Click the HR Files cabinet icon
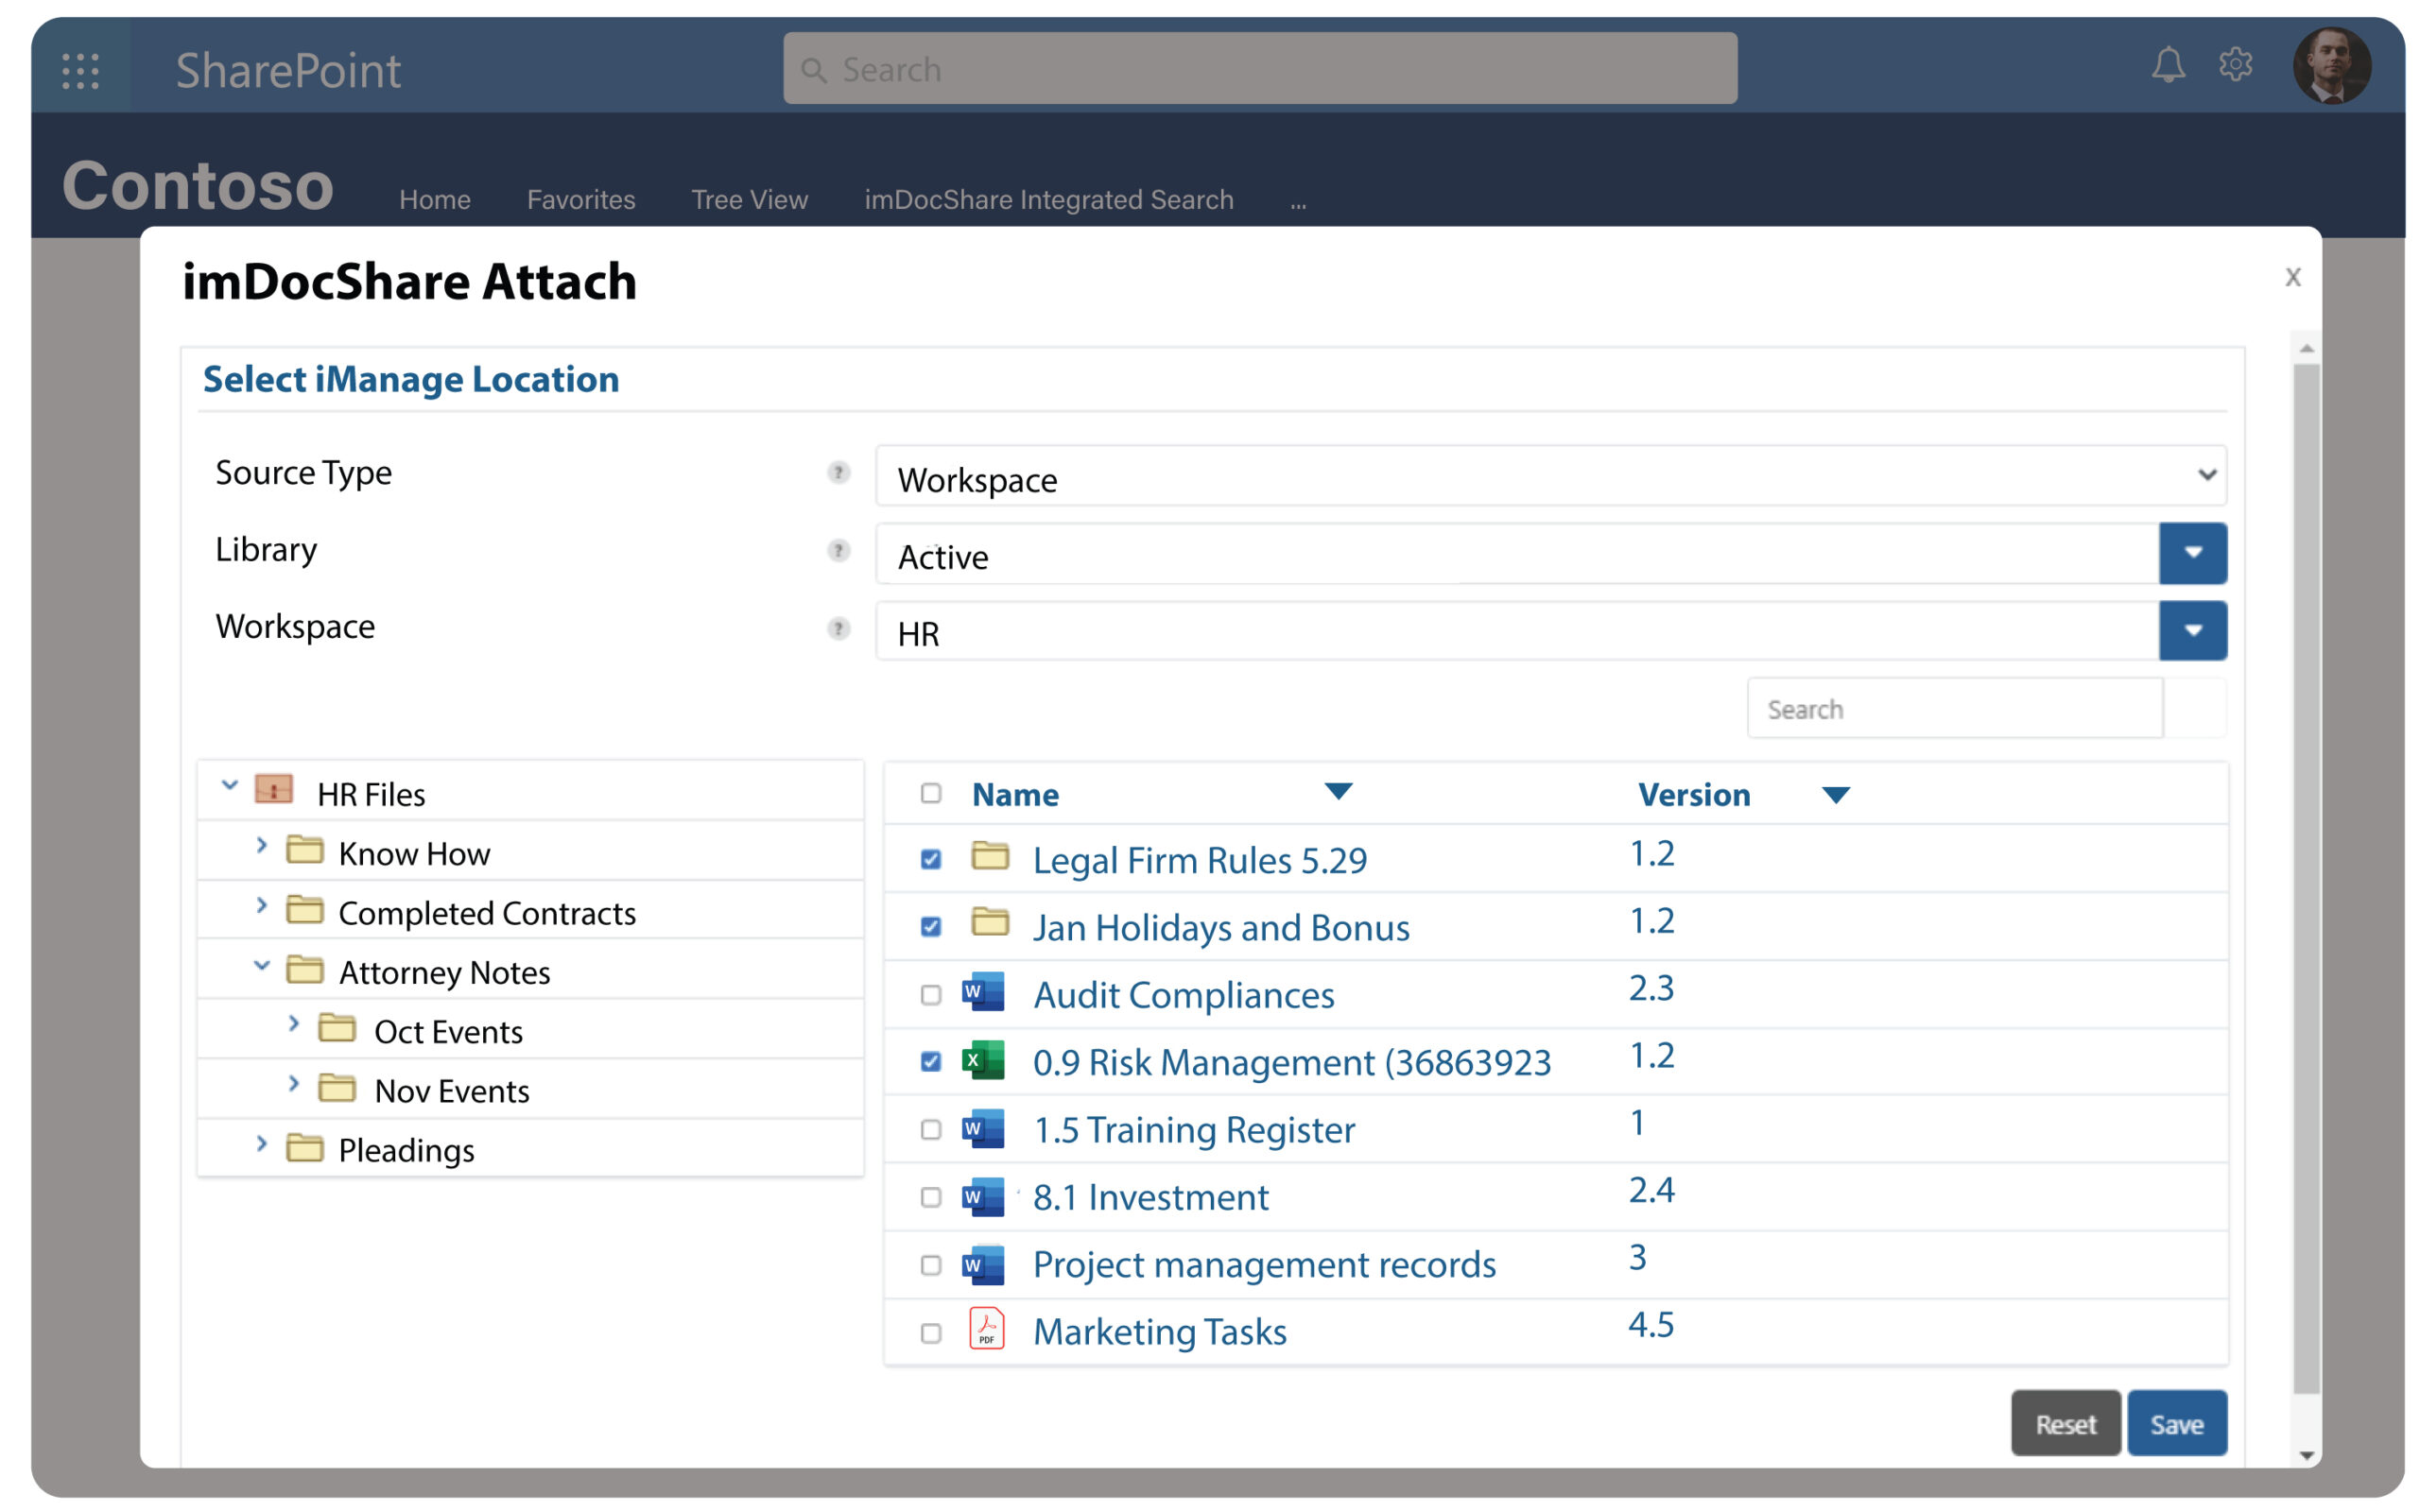2420x1512 pixels. (274, 789)
